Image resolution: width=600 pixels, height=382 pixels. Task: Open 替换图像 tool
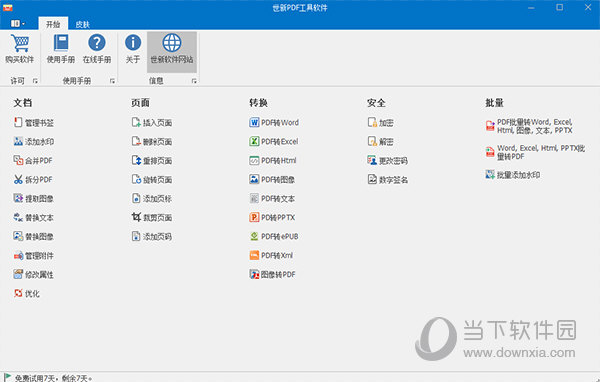[x=34, y=237]
